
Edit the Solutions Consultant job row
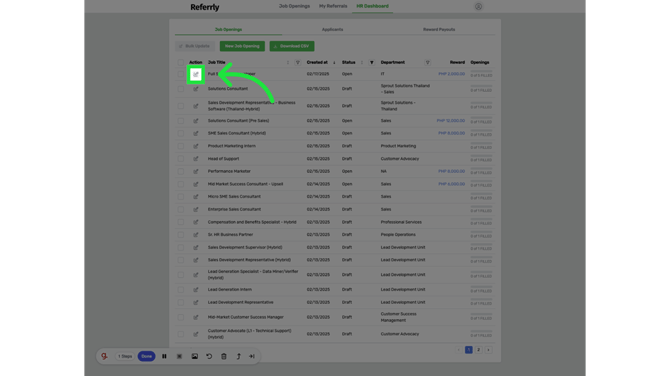click(196, 89)
